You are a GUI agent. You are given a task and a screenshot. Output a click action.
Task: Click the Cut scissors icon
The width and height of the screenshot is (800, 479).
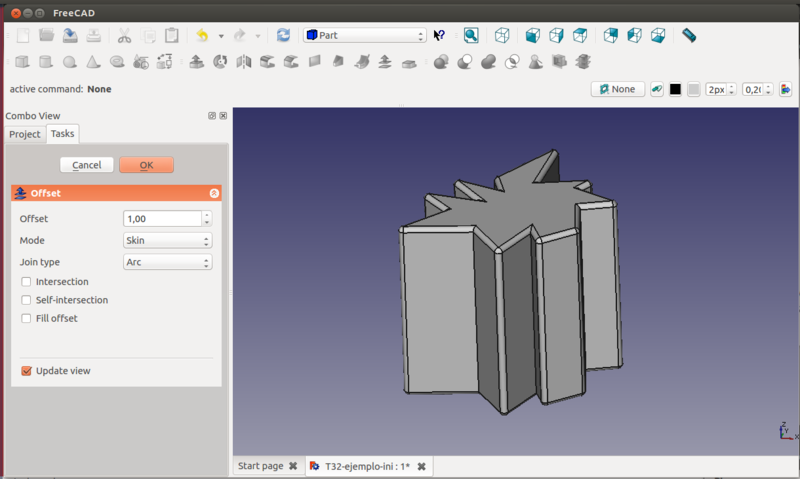point(124,35)
